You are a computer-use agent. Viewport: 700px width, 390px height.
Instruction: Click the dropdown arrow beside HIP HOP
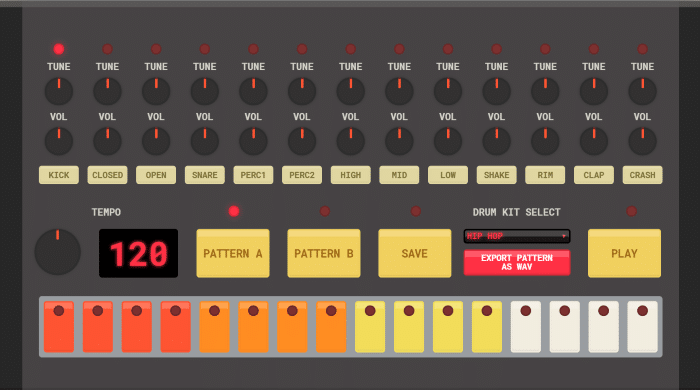pyautogui.click(x=564, y=236)
